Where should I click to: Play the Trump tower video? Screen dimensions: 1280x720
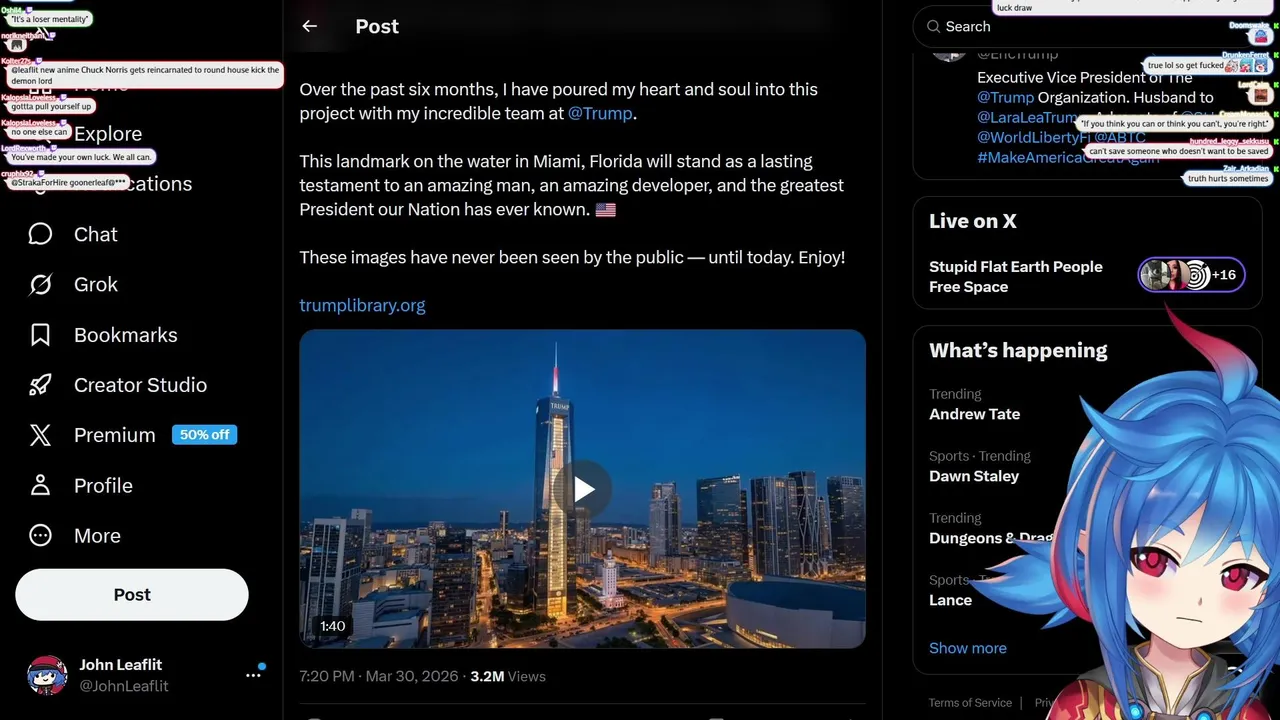click(583, 489)
